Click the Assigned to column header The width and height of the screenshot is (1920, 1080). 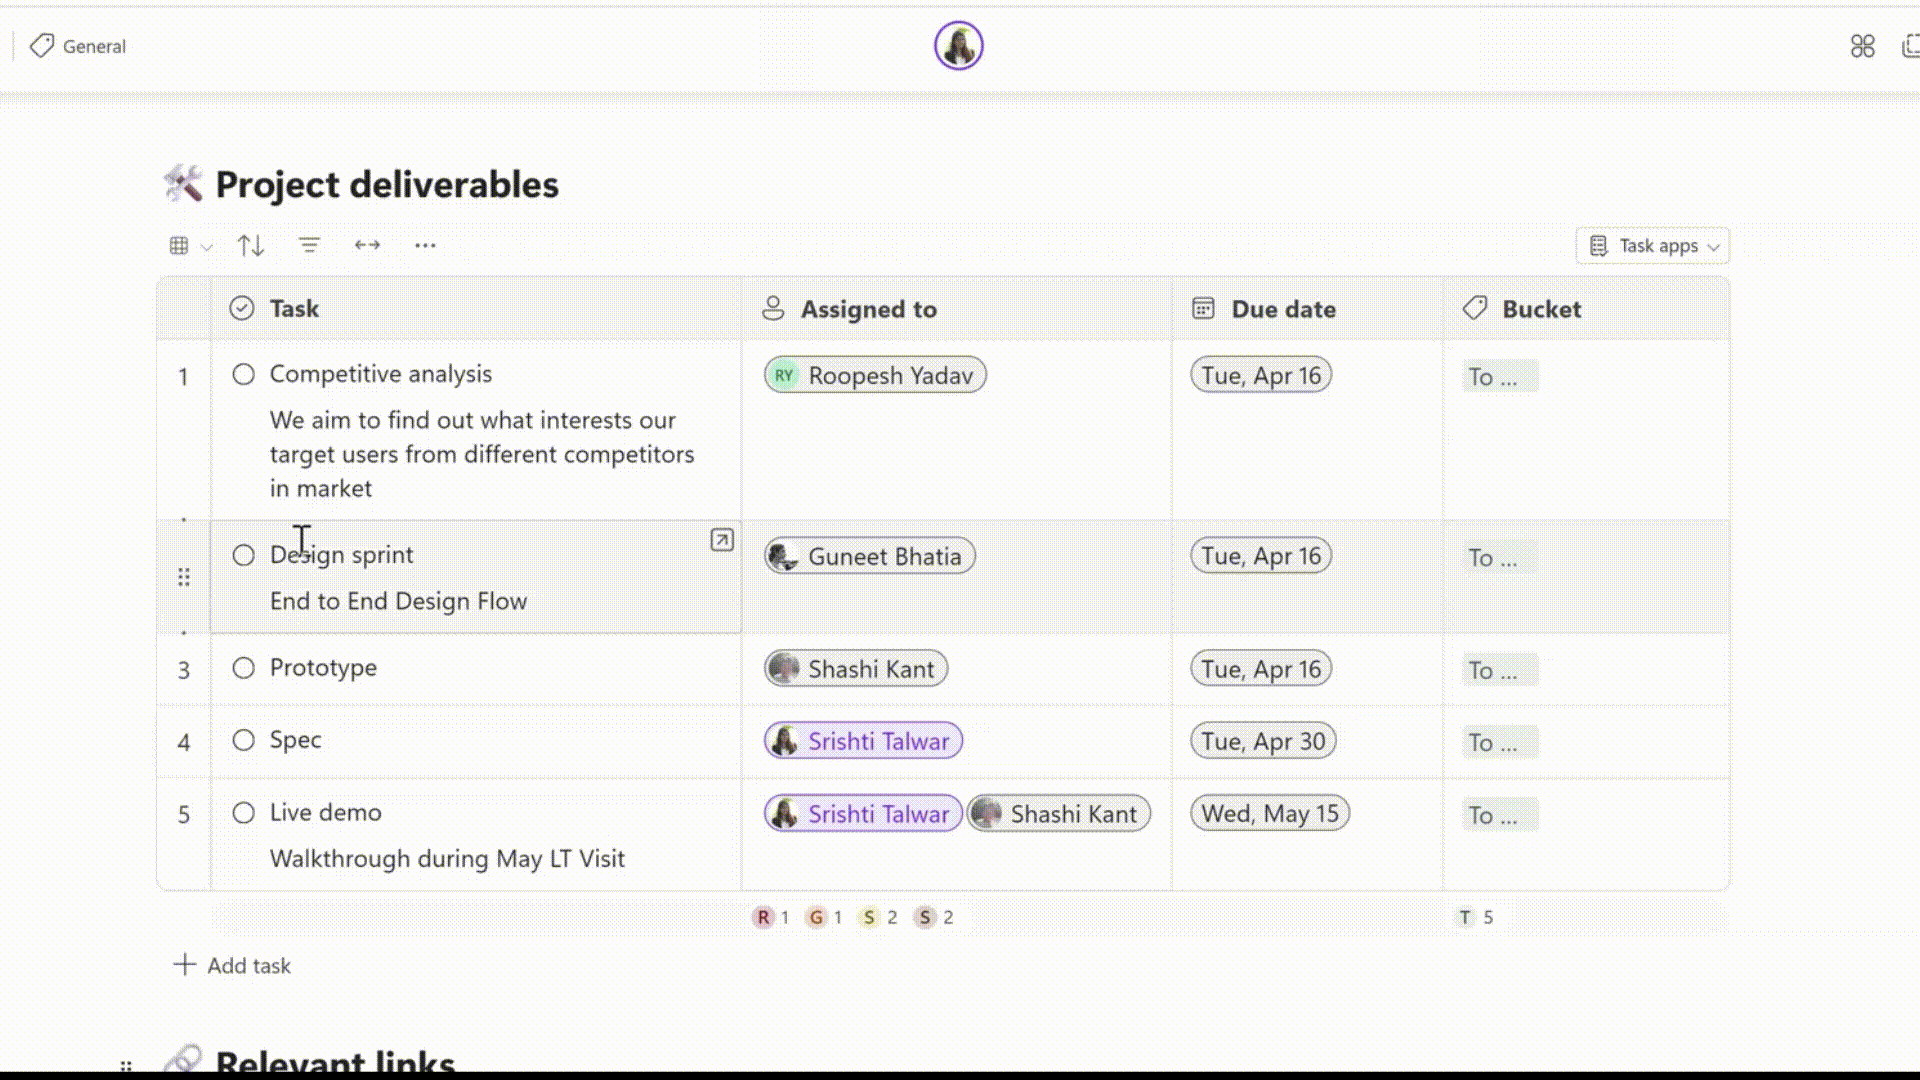(868, 309)
